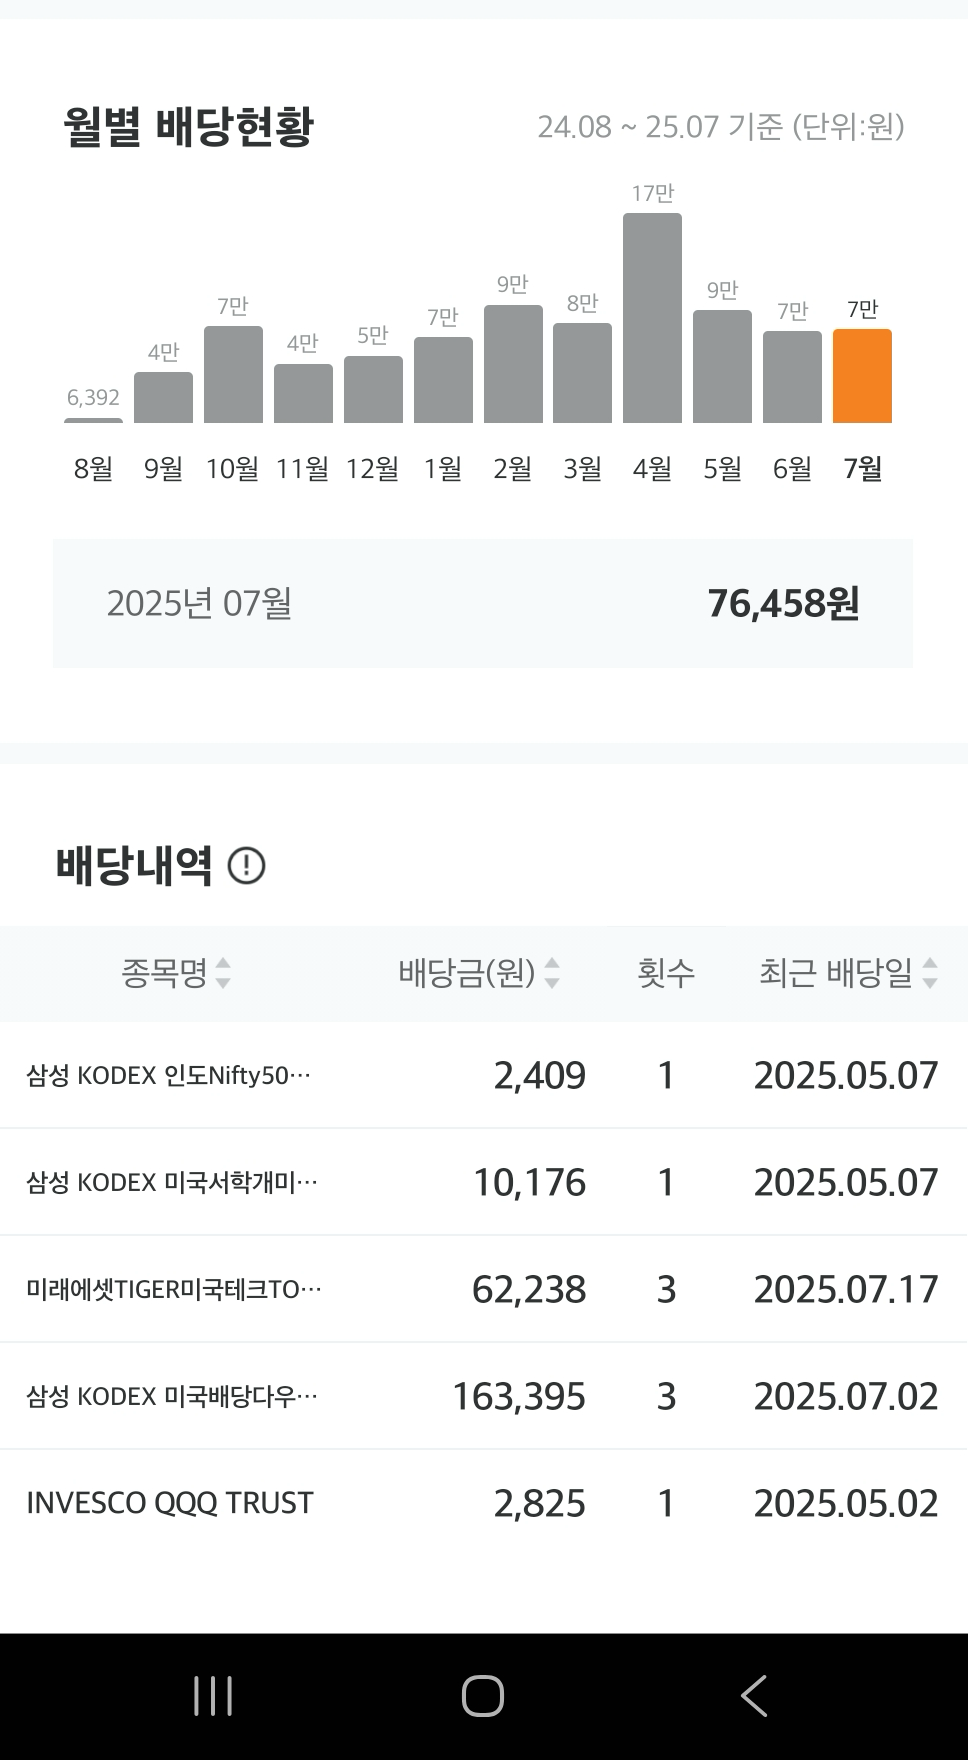Open 삼성 KODEX 미국서학개미 row
Screen dimensions: 968x1760
[x=484, y=1182]
